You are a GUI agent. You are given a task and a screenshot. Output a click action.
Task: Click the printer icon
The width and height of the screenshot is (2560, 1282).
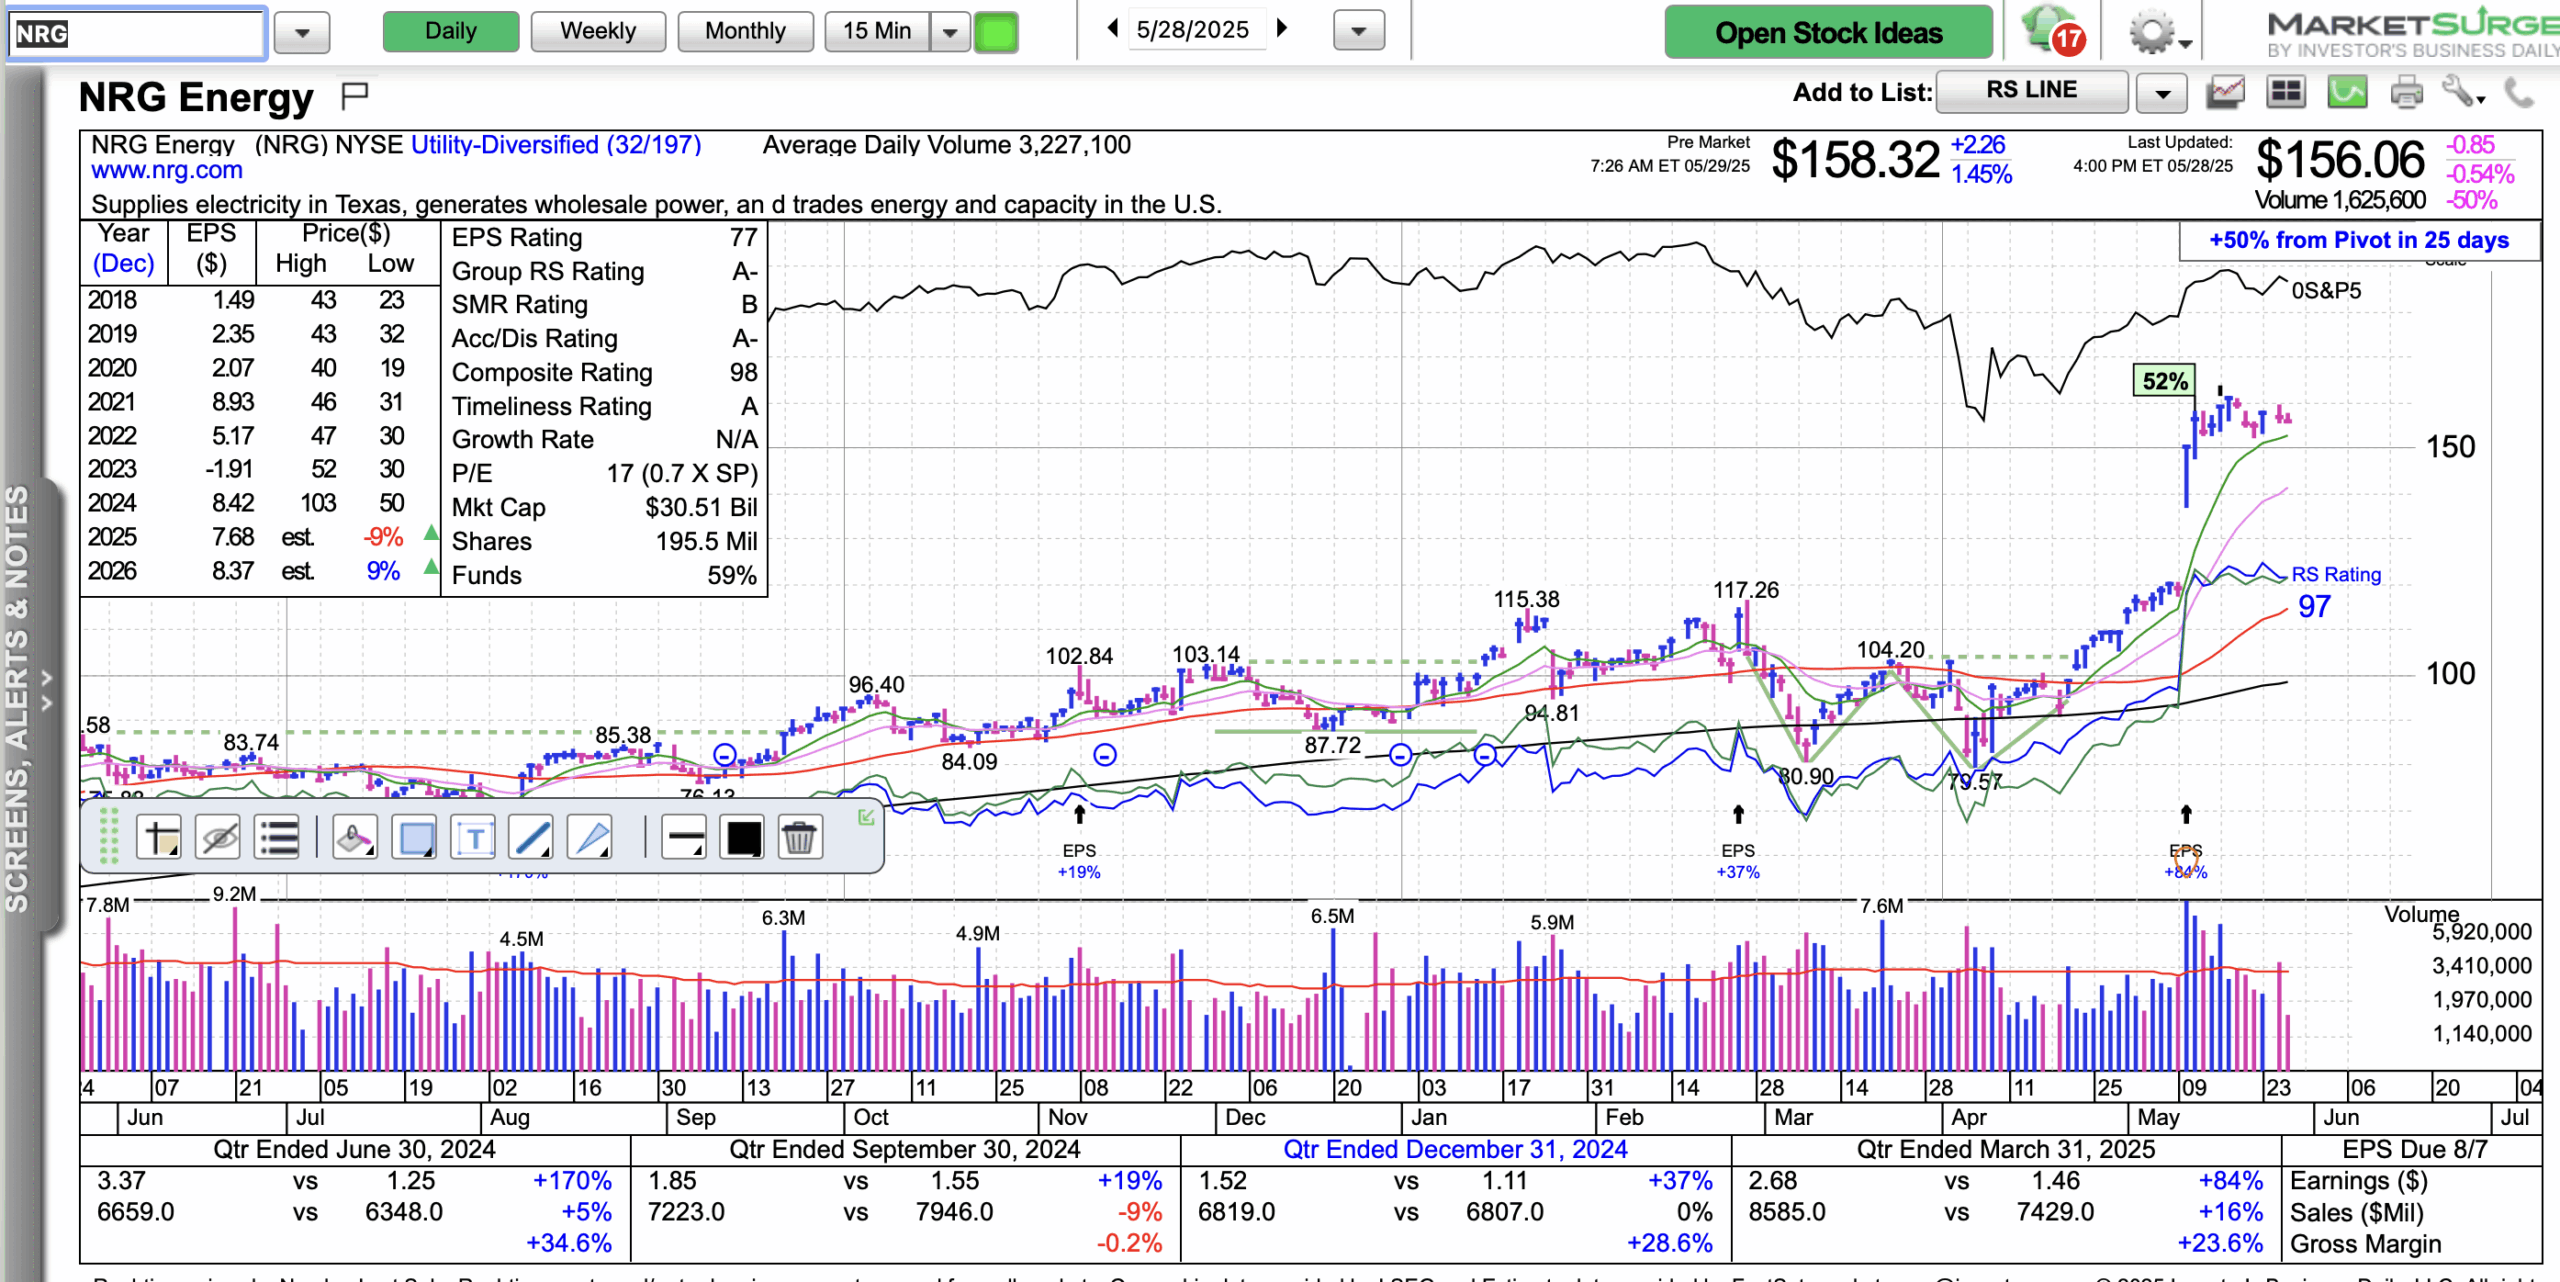(x=2406, y=92)
